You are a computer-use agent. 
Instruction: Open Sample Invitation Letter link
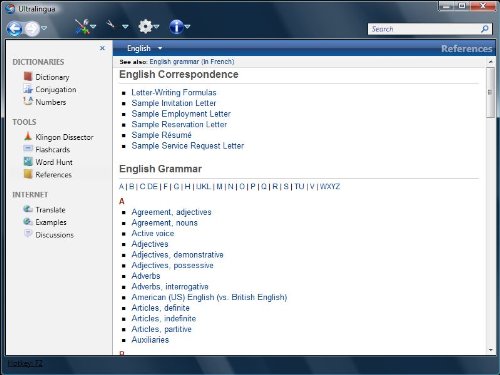tap(174, 103)
